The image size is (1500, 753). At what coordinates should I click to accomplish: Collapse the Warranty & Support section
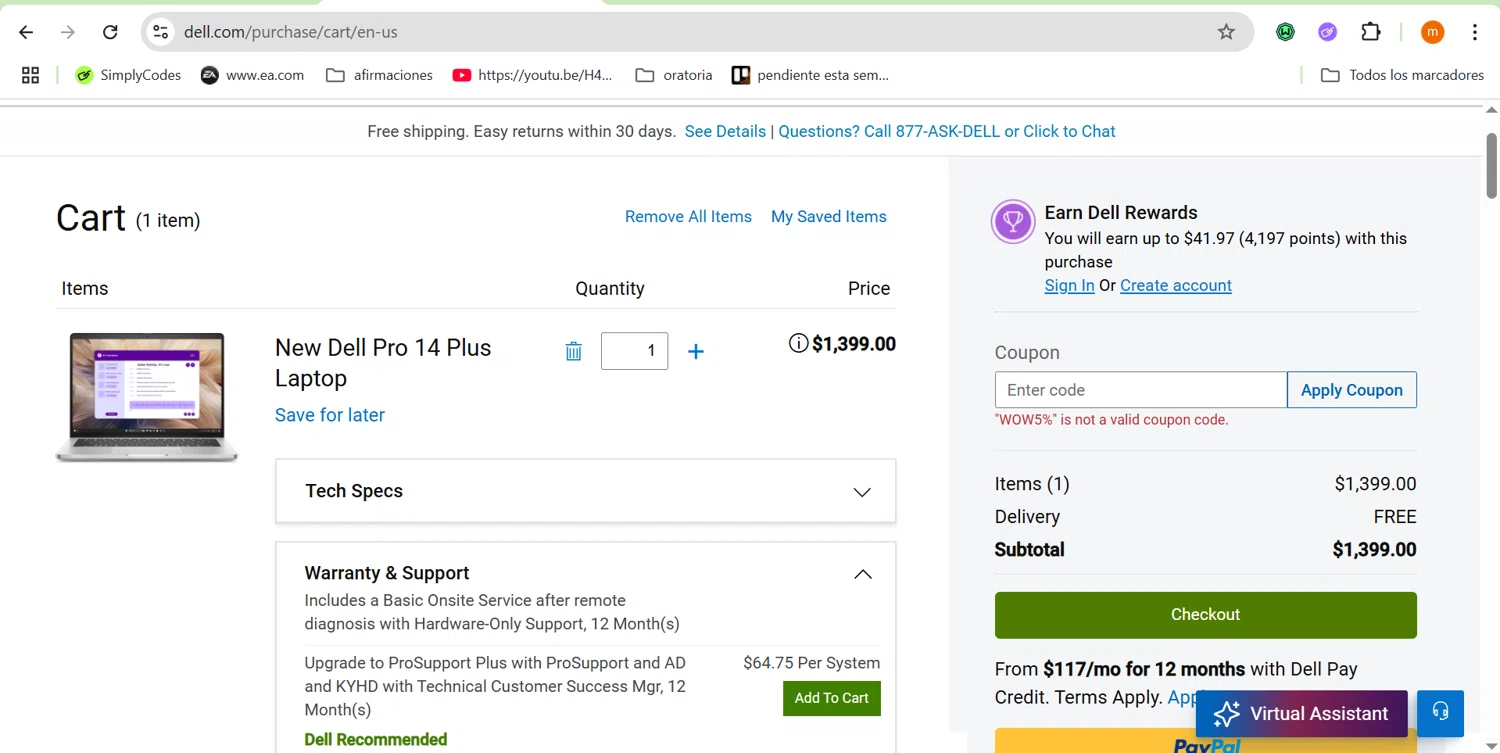click(x=862, y=574)
